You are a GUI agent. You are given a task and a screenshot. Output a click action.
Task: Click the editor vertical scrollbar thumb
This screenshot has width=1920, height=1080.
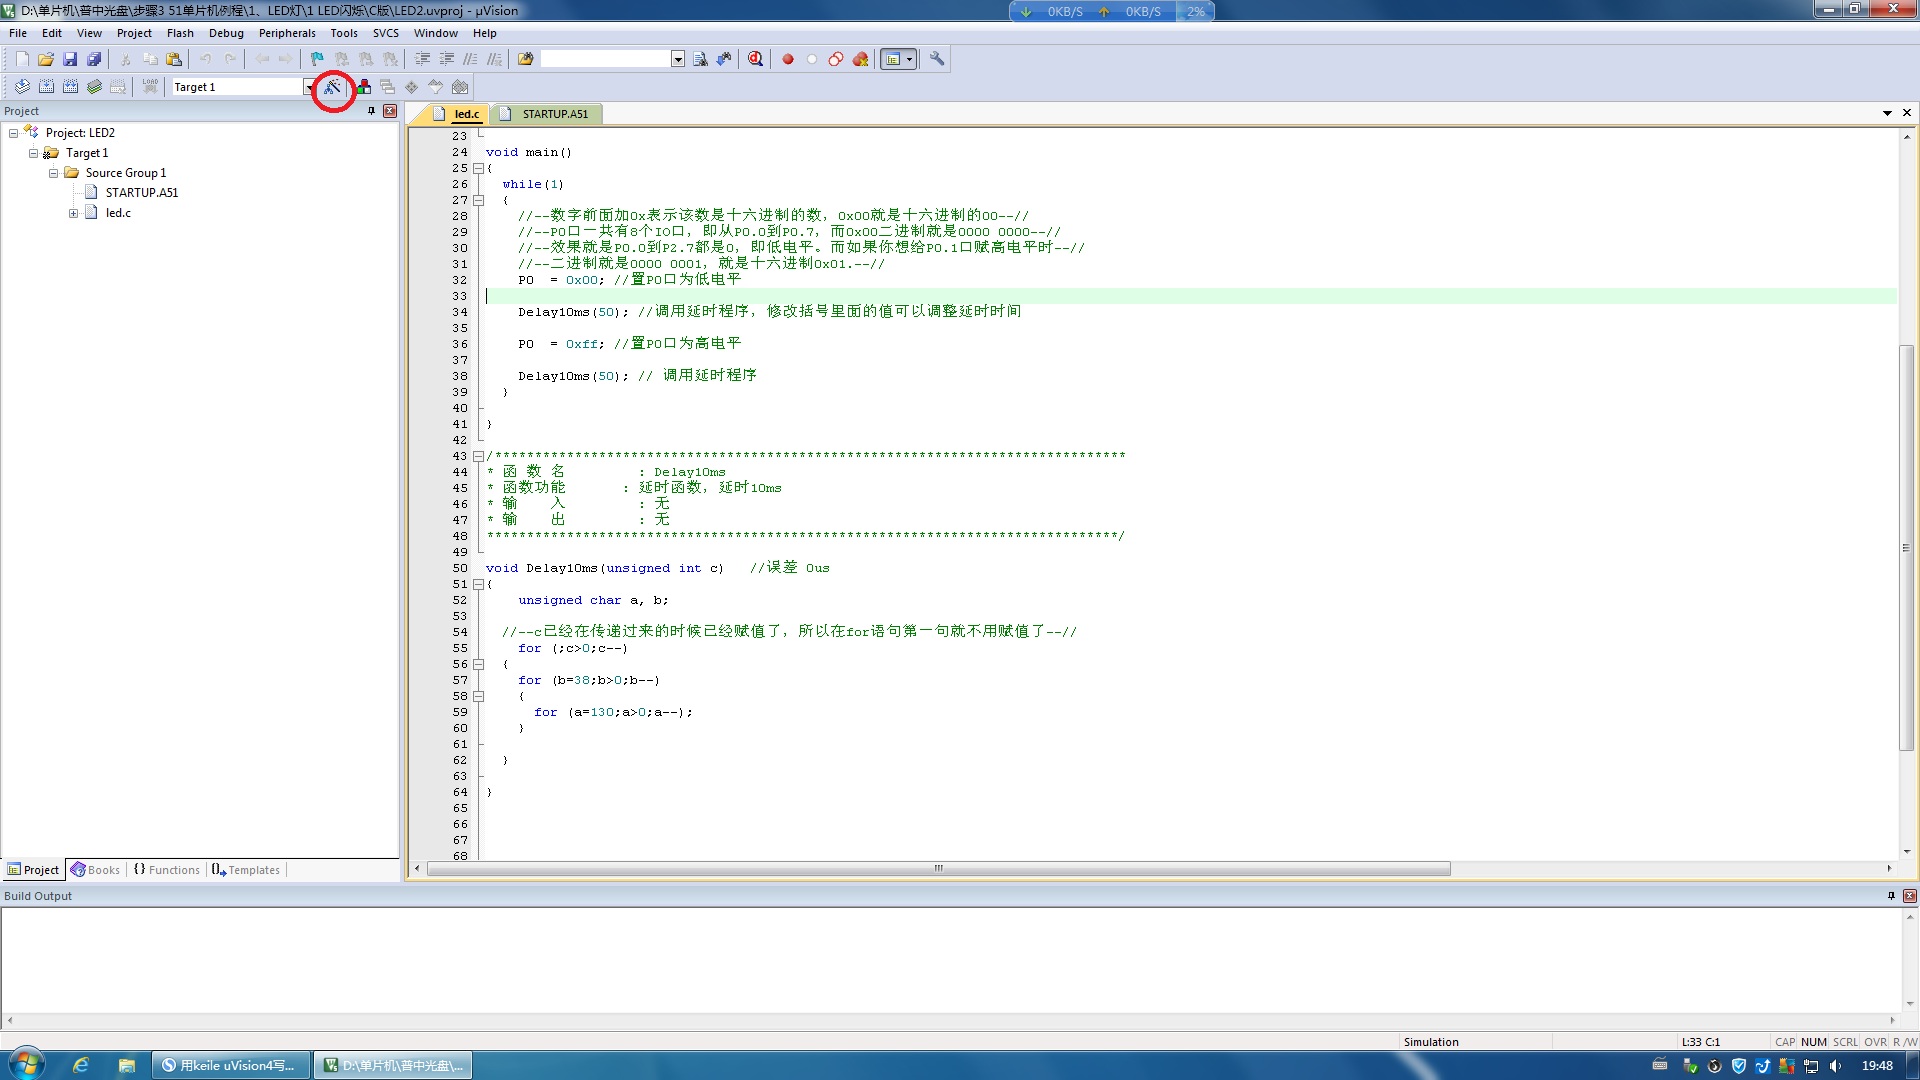1907,547
